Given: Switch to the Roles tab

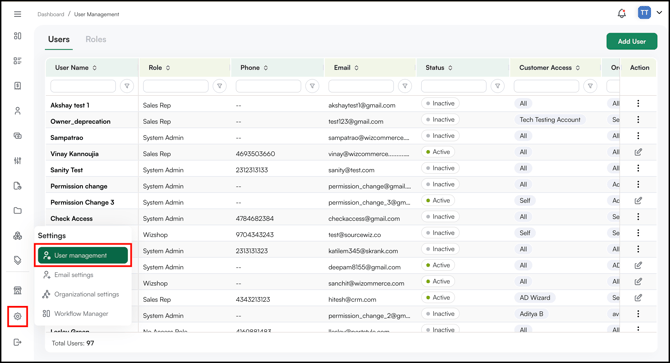Looking at the screenshot, I should [x=96, y=39].
